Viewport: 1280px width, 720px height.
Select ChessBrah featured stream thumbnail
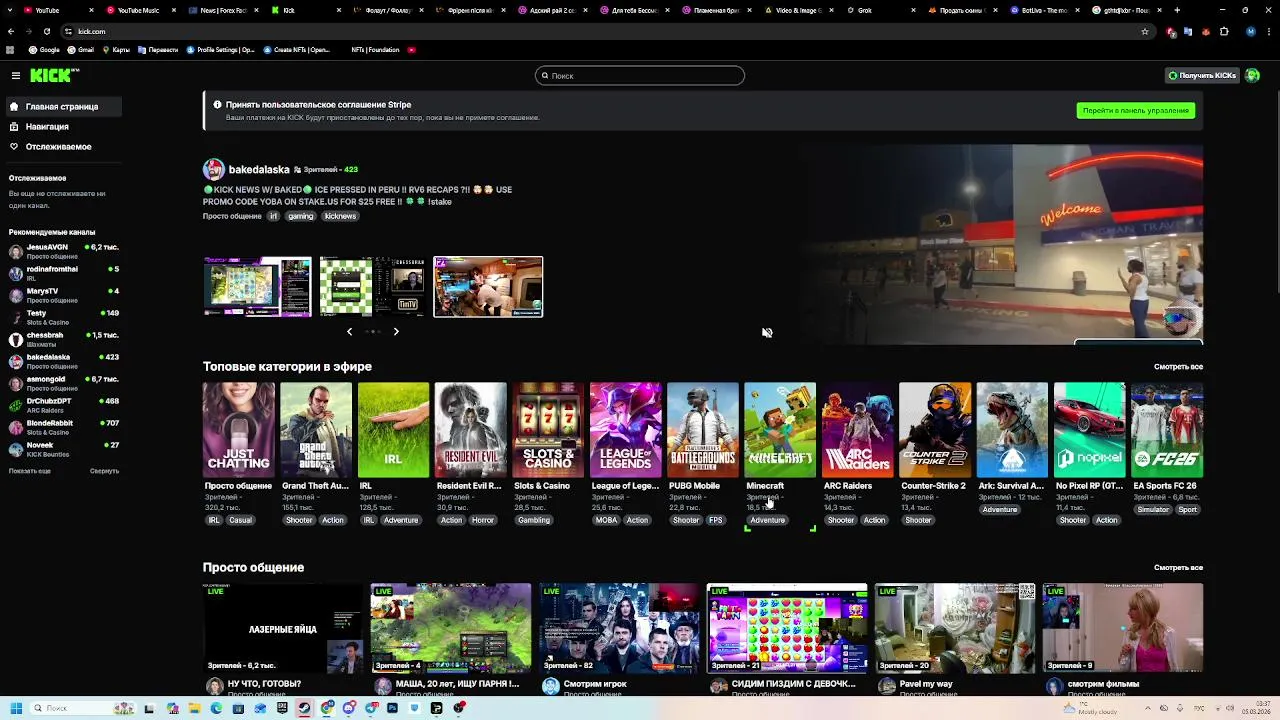pyautogui.click(x=372, y=287)
